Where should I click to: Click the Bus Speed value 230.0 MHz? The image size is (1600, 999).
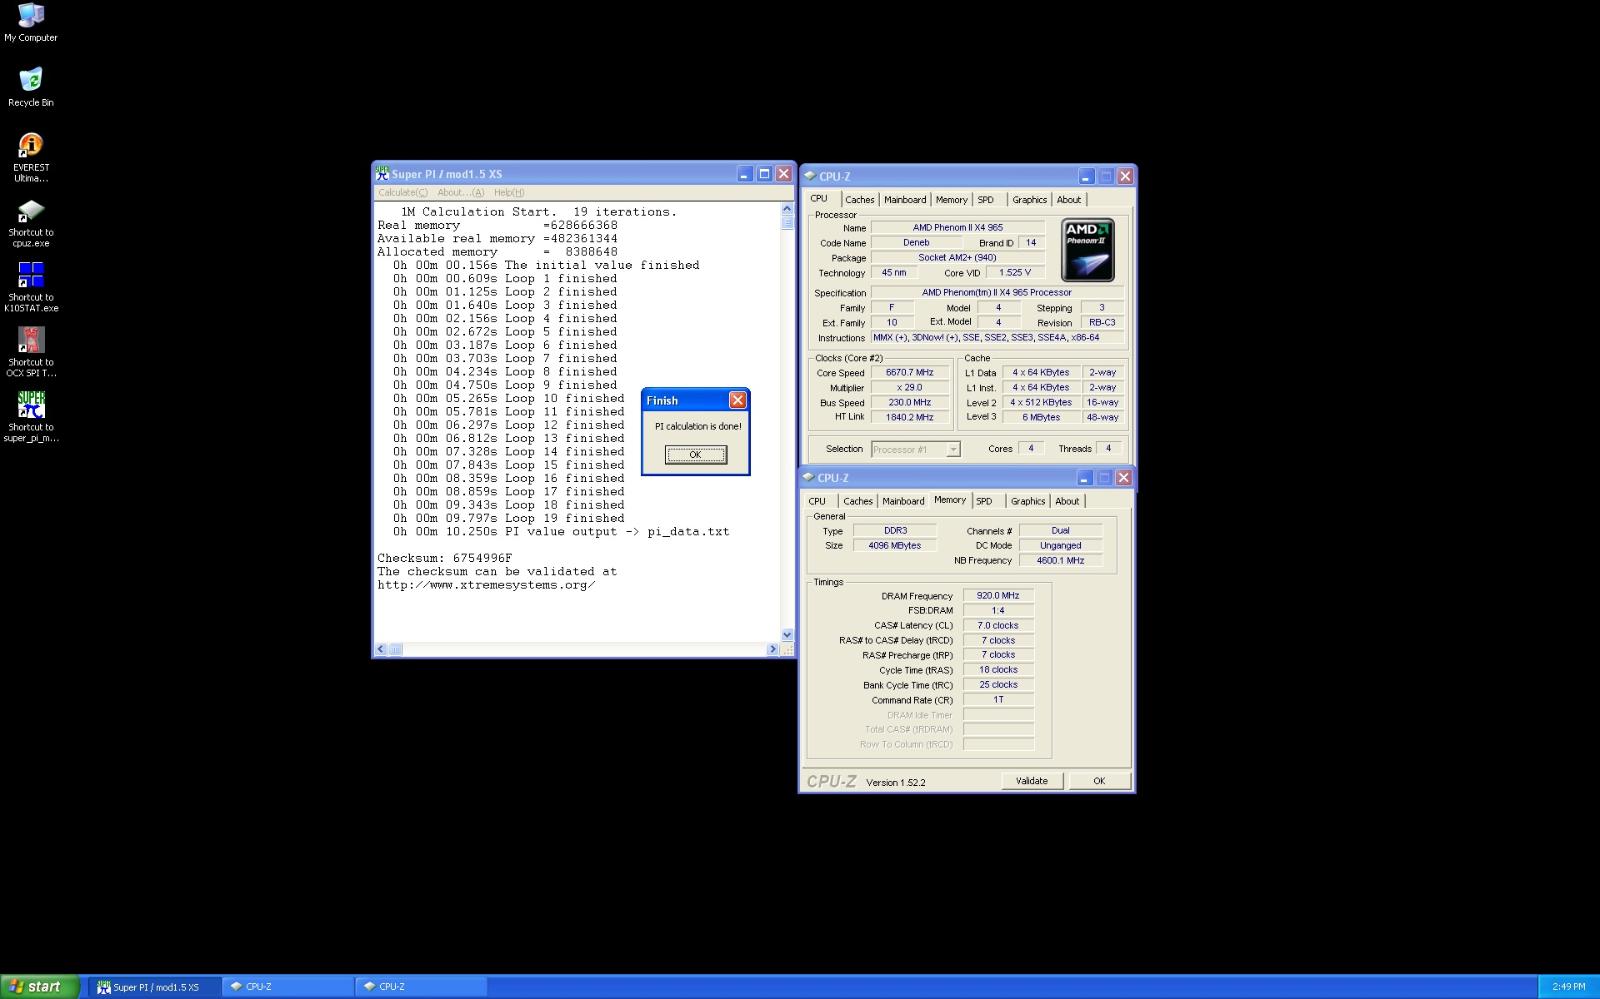click(x=909, y=402)
